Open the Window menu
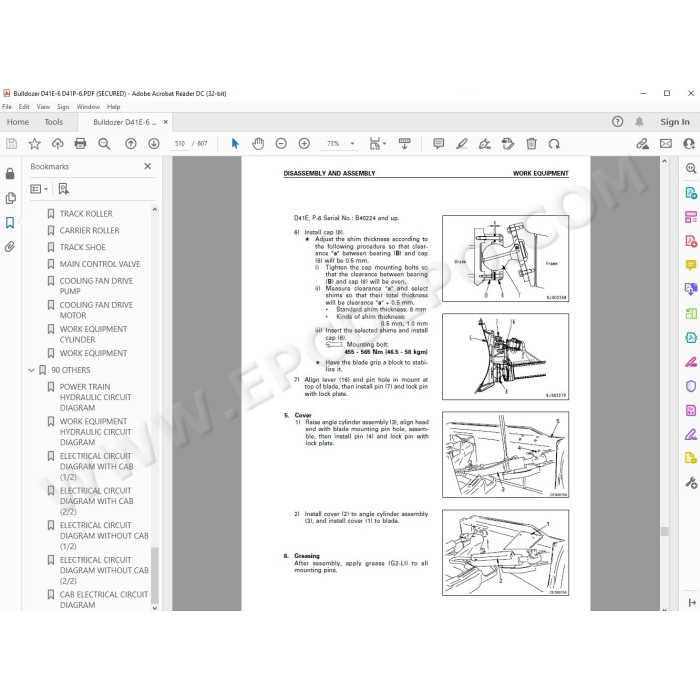Image resolution: width=700 pixels, height=700 pixels. 88,107
